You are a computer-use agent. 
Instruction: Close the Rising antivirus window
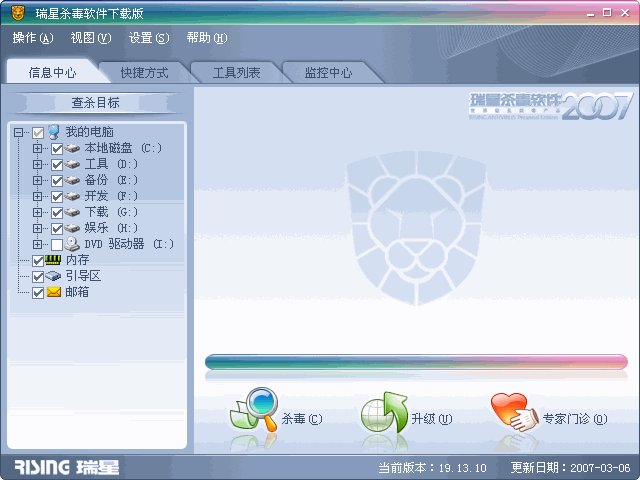[x=624, y=13]
